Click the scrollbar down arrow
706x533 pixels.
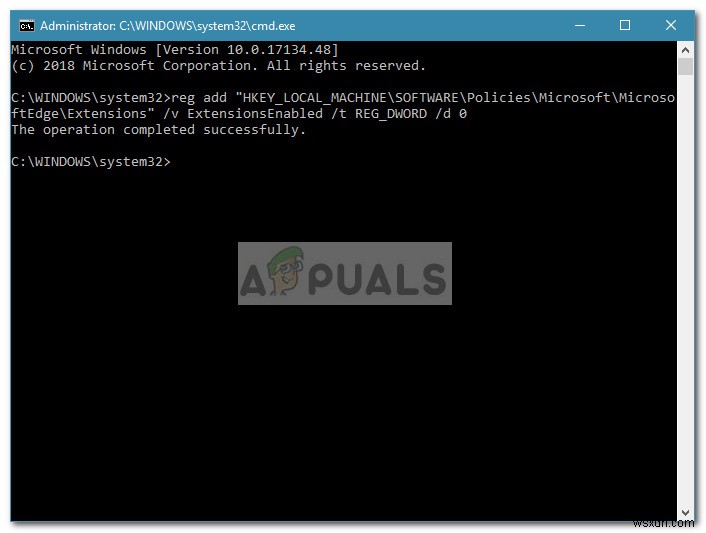click(x=685, y=513)
